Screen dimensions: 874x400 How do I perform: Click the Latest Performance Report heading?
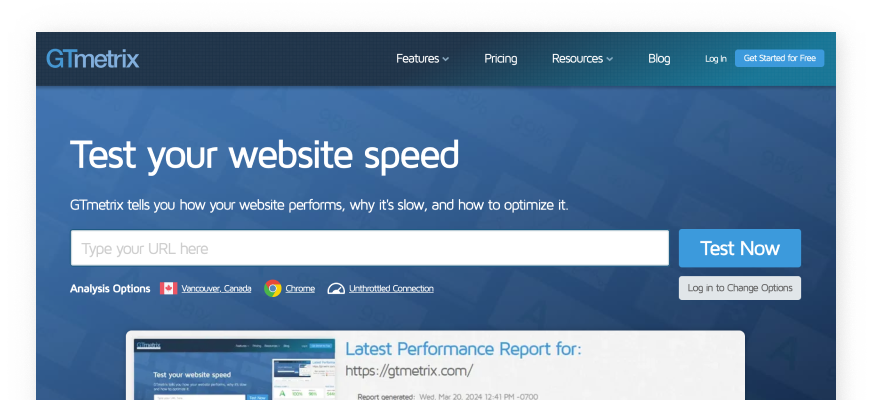463,349
